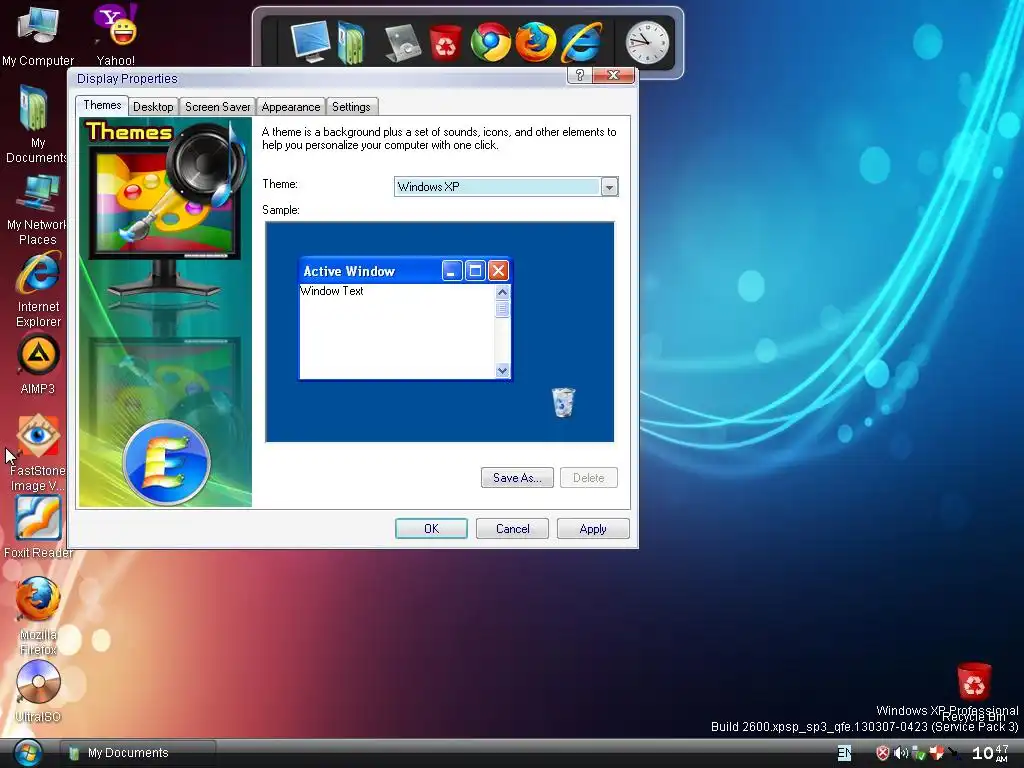1024x768 pixels.
Task: Click the Themes illustration image panel
Action: 165,312
